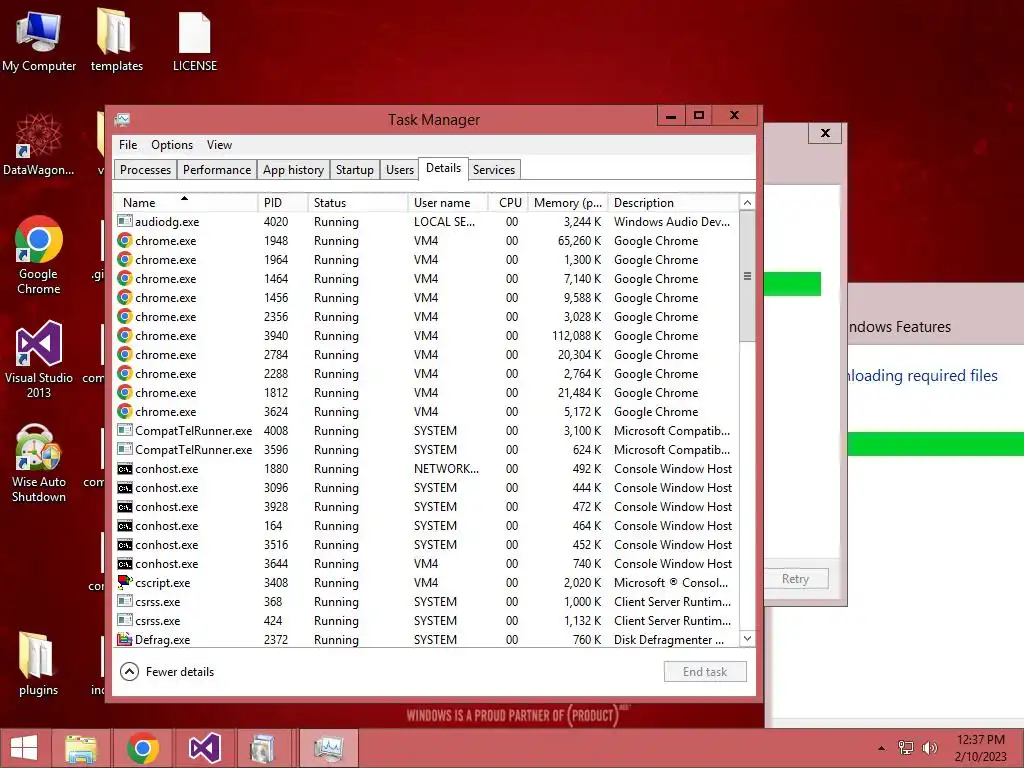Screen dimensions: 1024x768
Task: Open the View menu
Action: coord(219,145)
